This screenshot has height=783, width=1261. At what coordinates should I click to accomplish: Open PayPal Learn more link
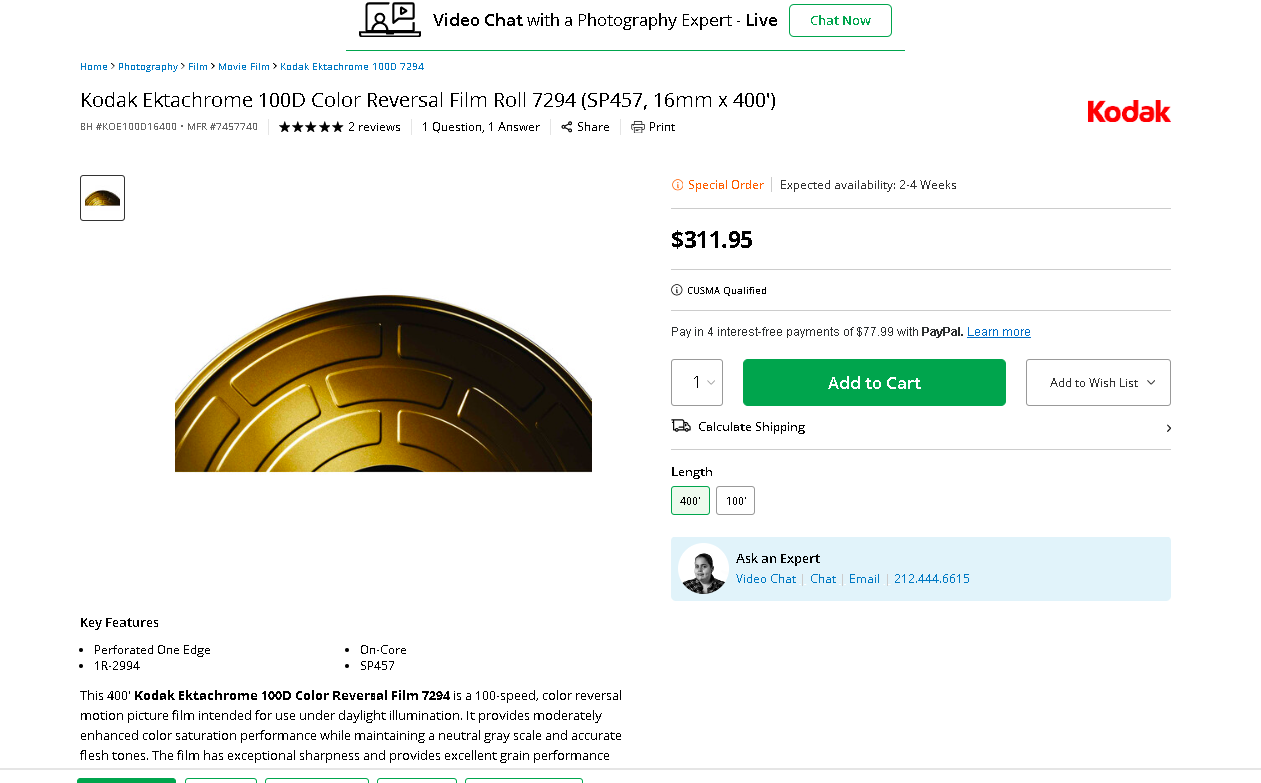pos(998,332)
